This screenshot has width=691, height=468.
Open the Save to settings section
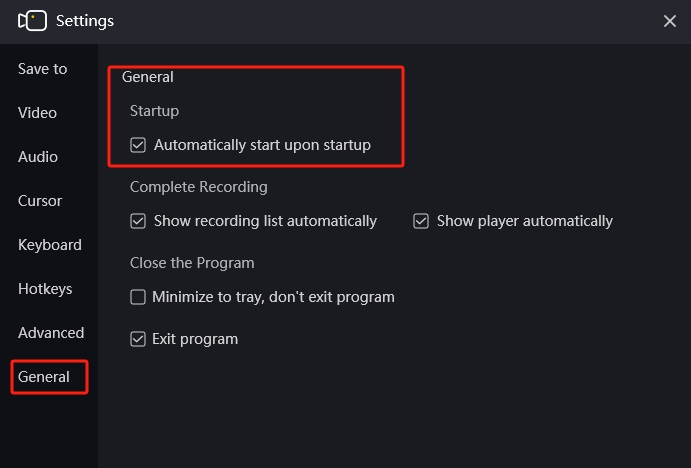pos(42,69)
